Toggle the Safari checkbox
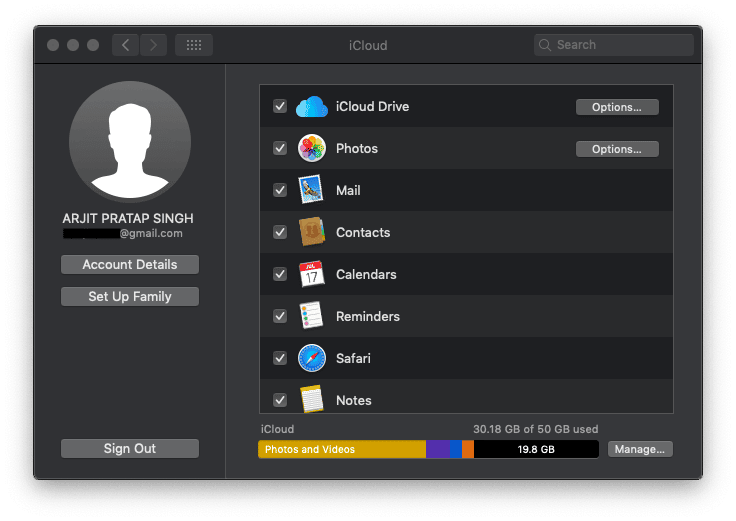The width and height of the screenshot is (736, 521). click(280, 358)
